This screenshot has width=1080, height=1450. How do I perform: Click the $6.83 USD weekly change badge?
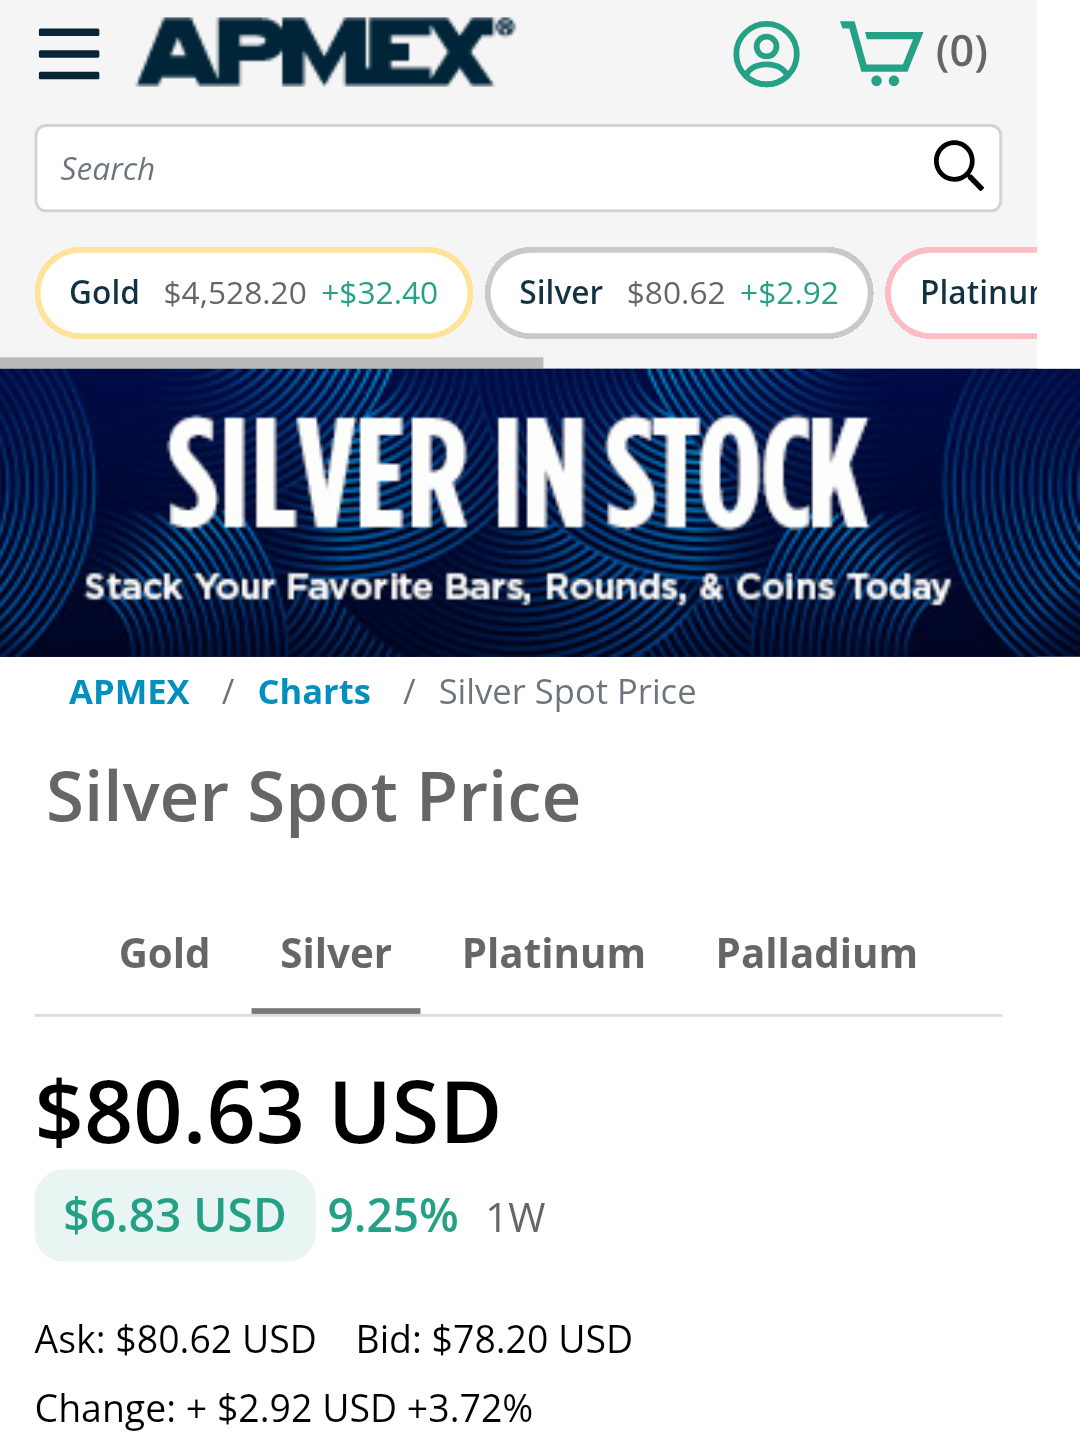click(175, 1216)
